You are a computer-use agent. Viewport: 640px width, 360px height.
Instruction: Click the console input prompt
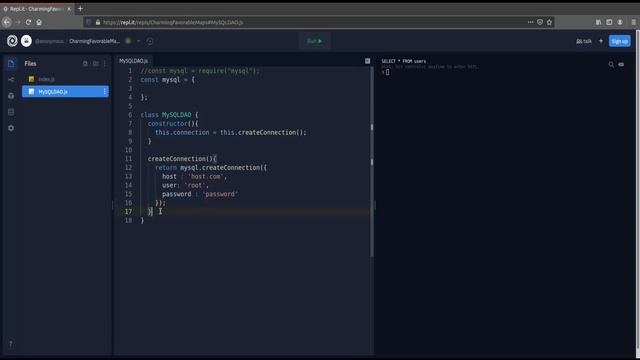click(387, 72)
